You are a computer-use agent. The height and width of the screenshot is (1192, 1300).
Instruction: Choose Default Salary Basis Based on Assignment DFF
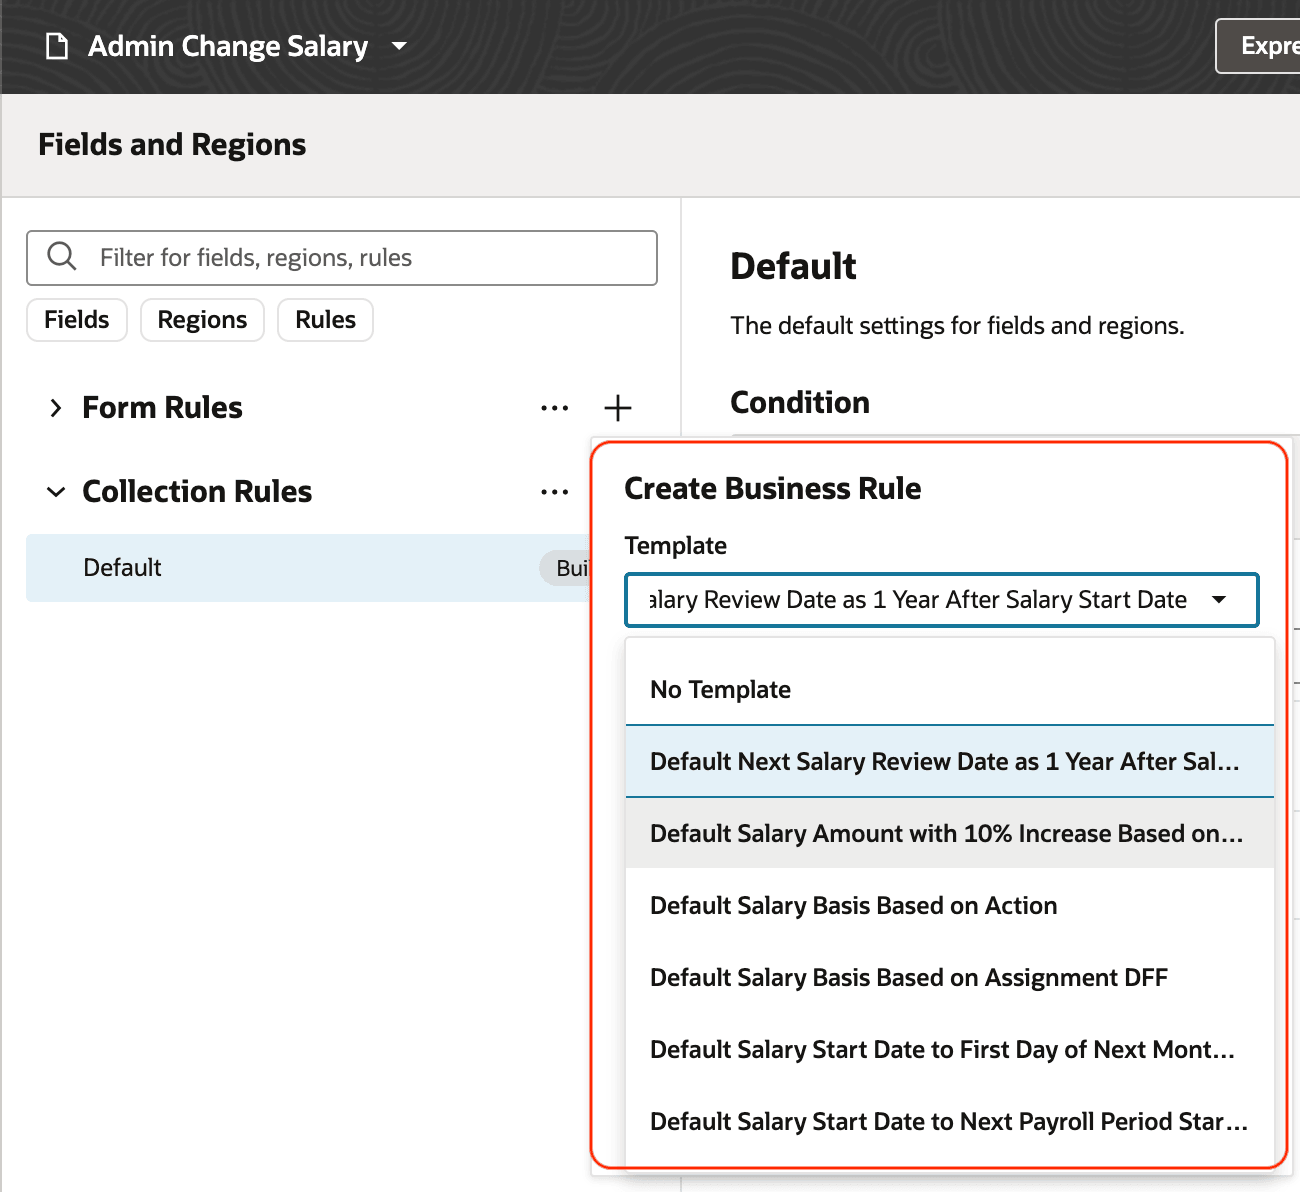point(908,977)
